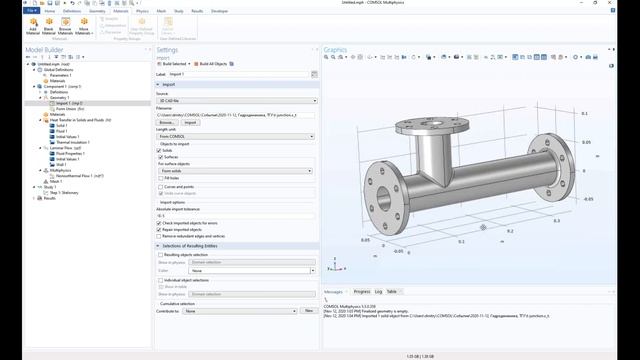Open the Log tab in messages panel
This screenshot has height=360, width=640.
pyautogui.click(x=378, y=291)
